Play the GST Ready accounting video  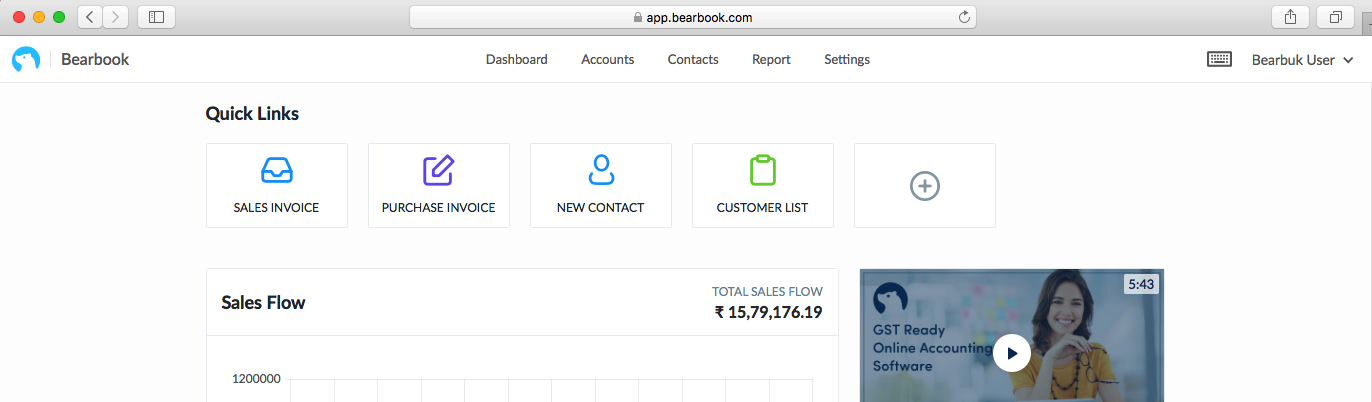1012,353
